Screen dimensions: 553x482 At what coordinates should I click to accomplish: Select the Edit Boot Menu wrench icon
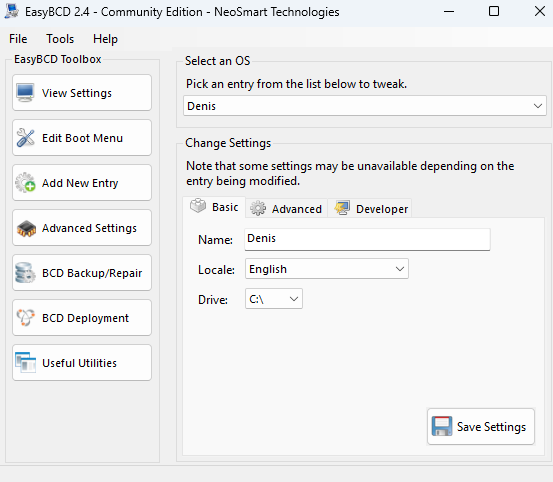25,138
